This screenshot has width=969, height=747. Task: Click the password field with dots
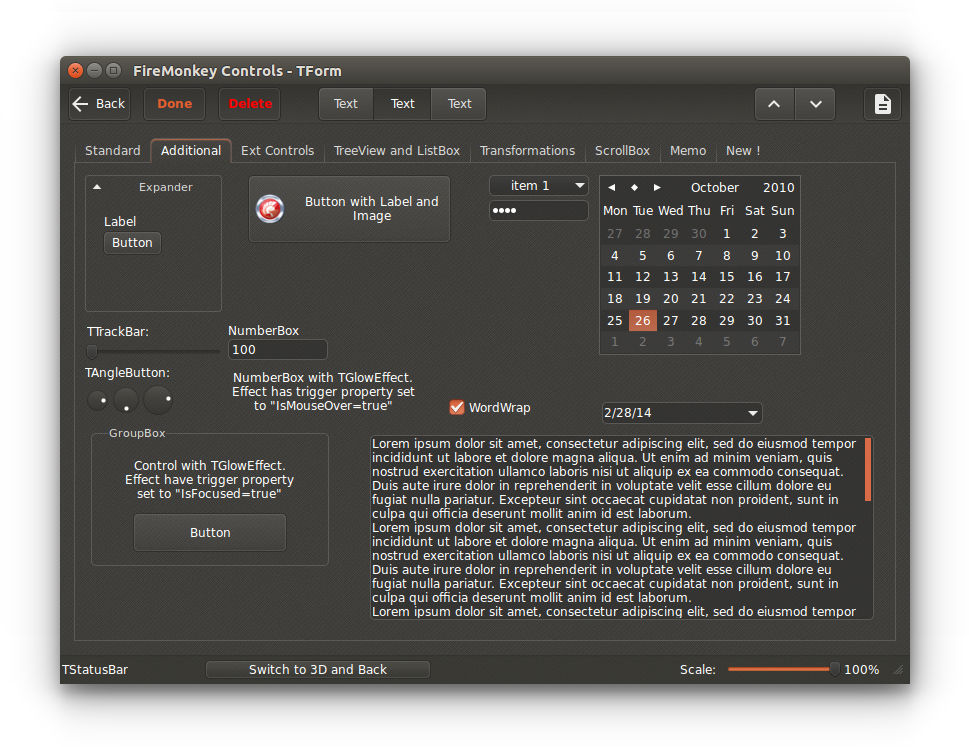pyautogui.click(x=538, y=210)
